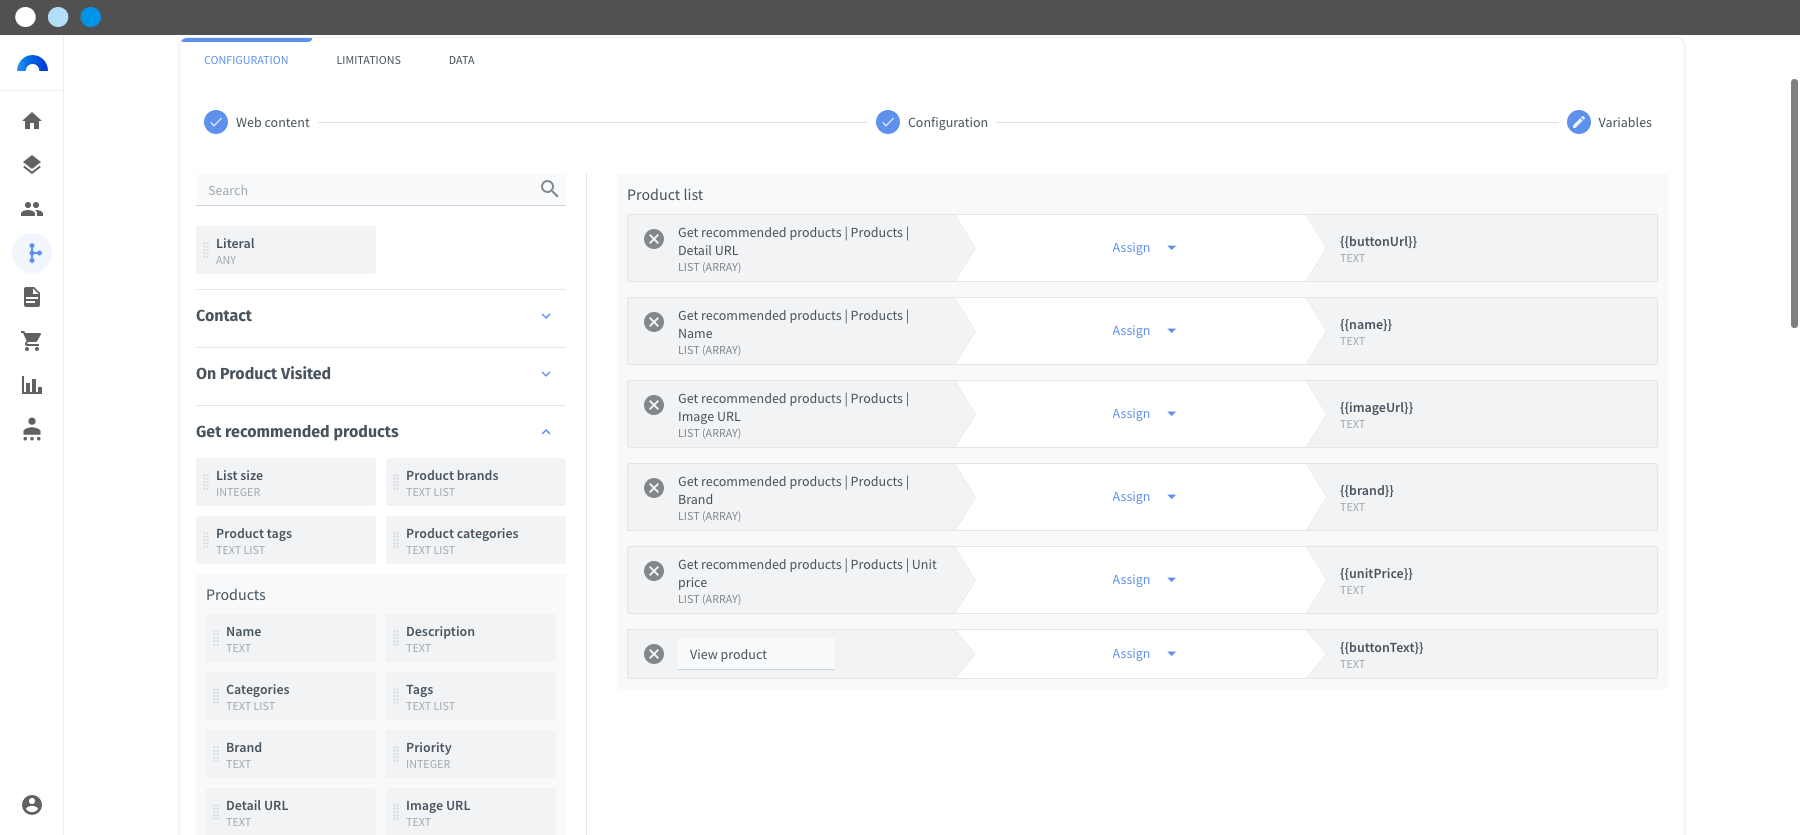
Task: Click the {{imageUrl}} variable
Action: [x=1376, y=407]
